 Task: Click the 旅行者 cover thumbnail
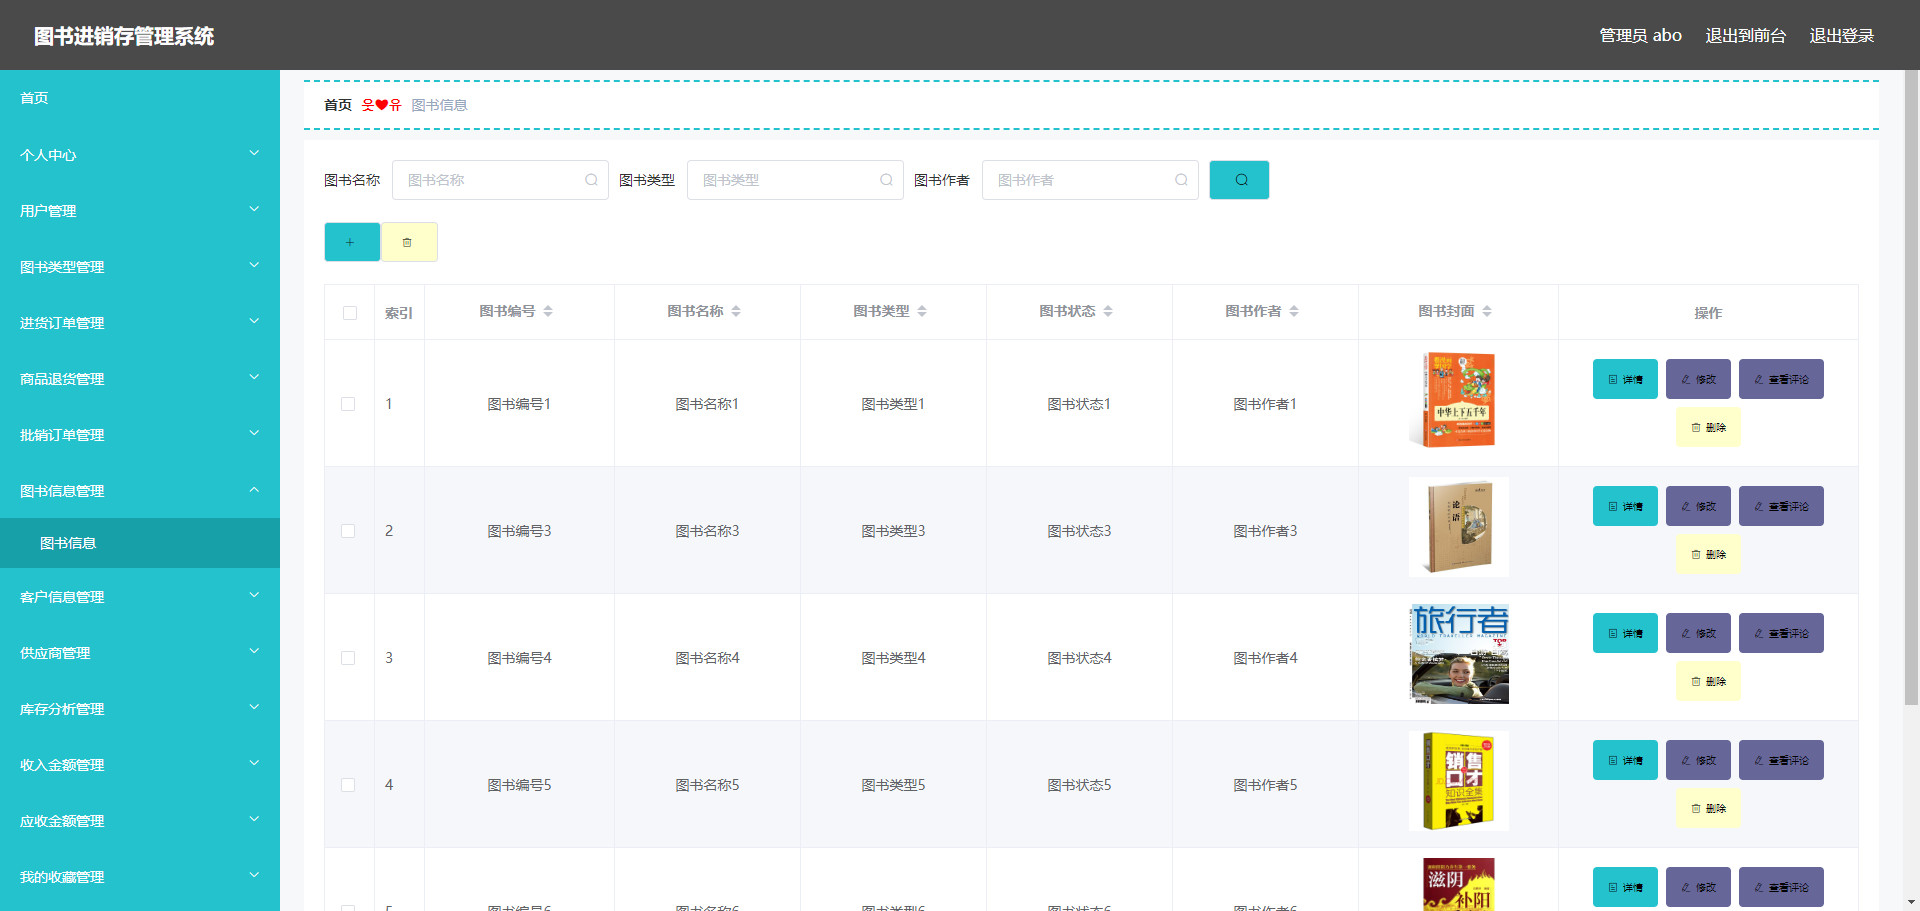click(1458, 654)
